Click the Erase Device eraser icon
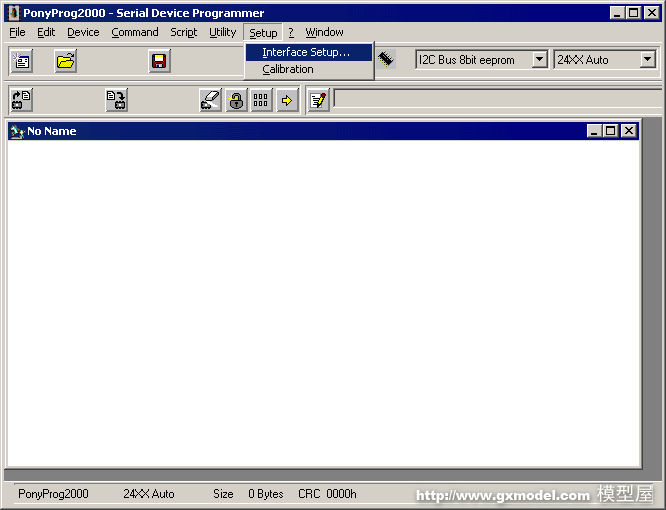 point(210,100)
